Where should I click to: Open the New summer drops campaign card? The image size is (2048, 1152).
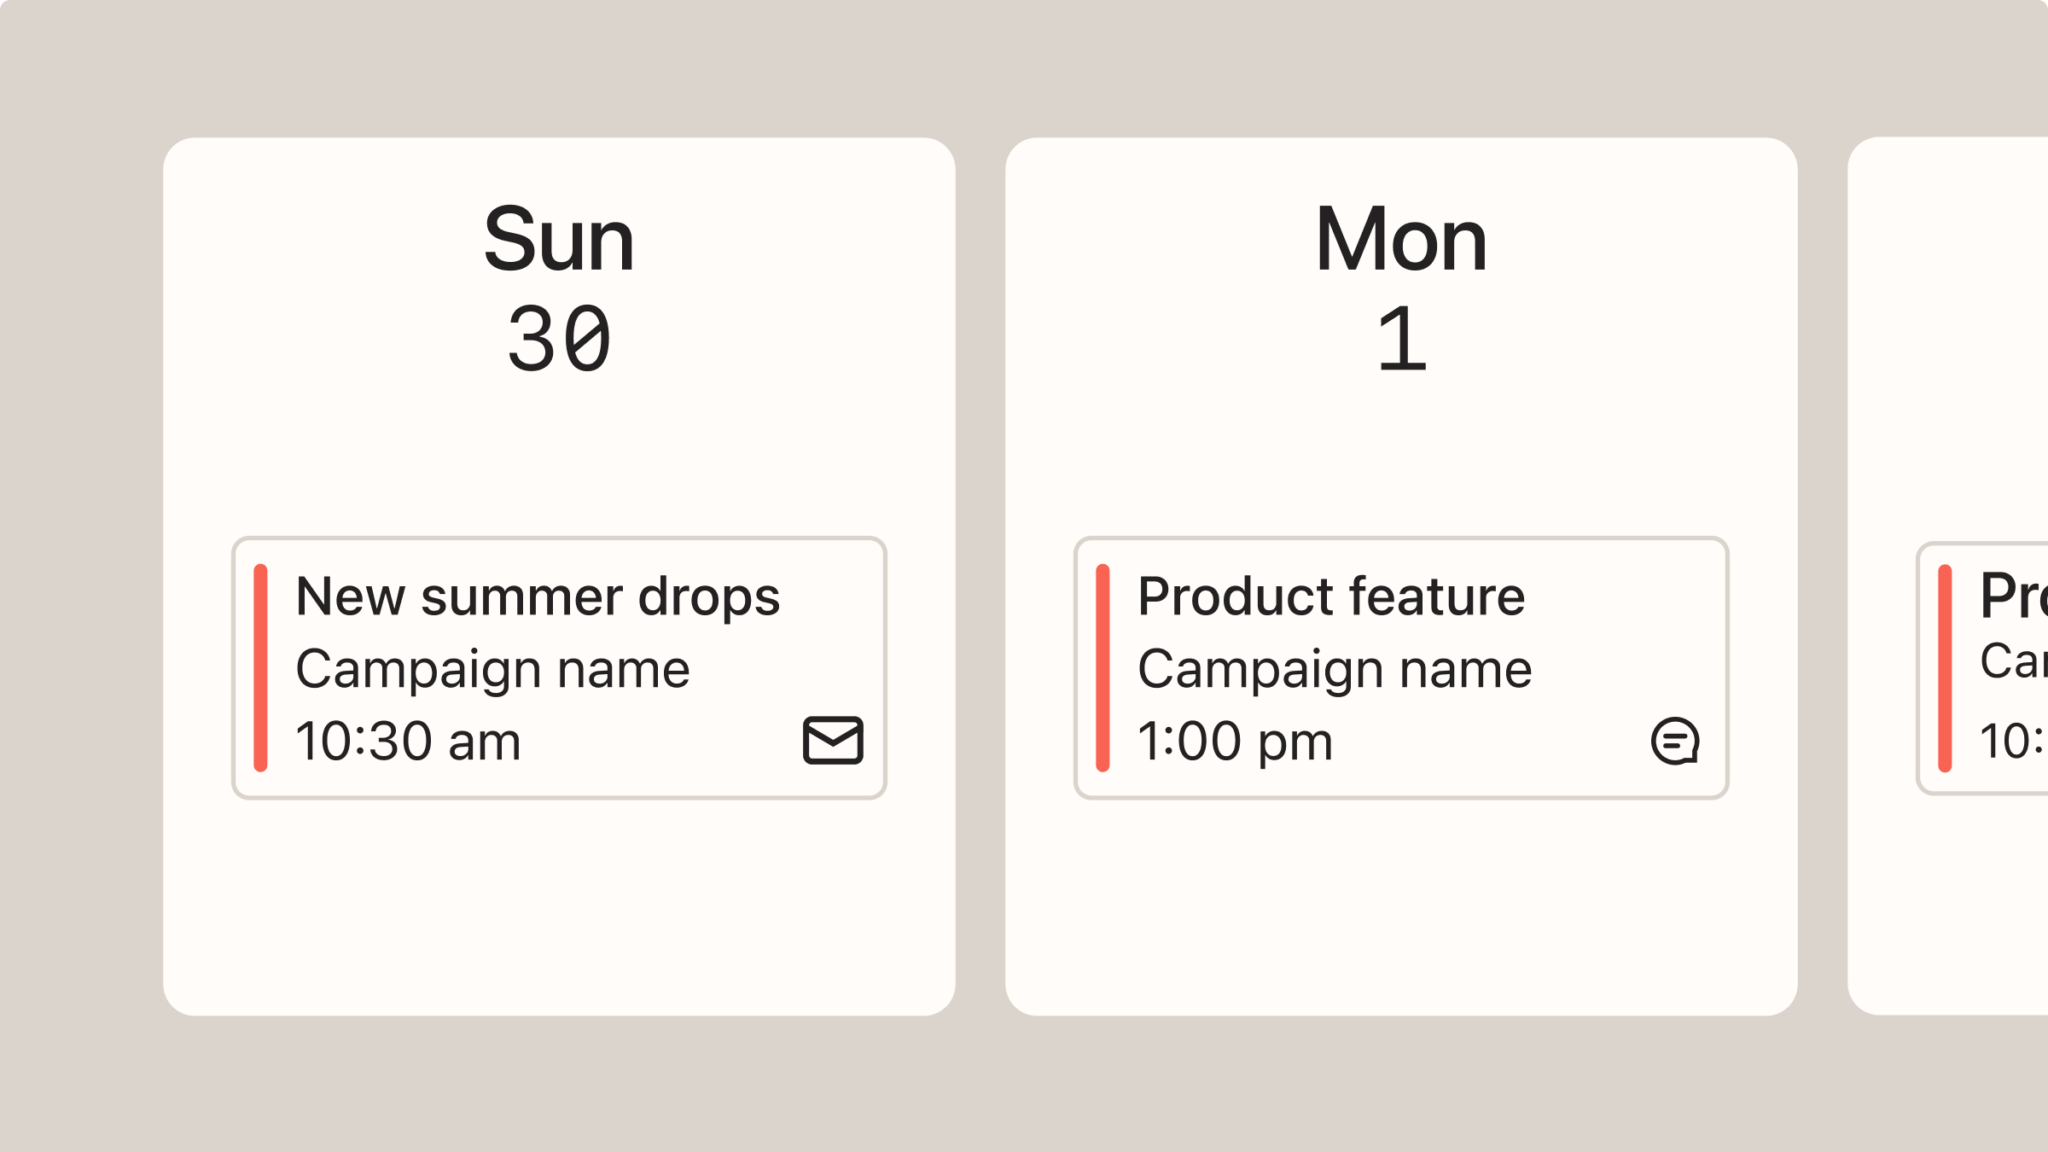point(559,668)
